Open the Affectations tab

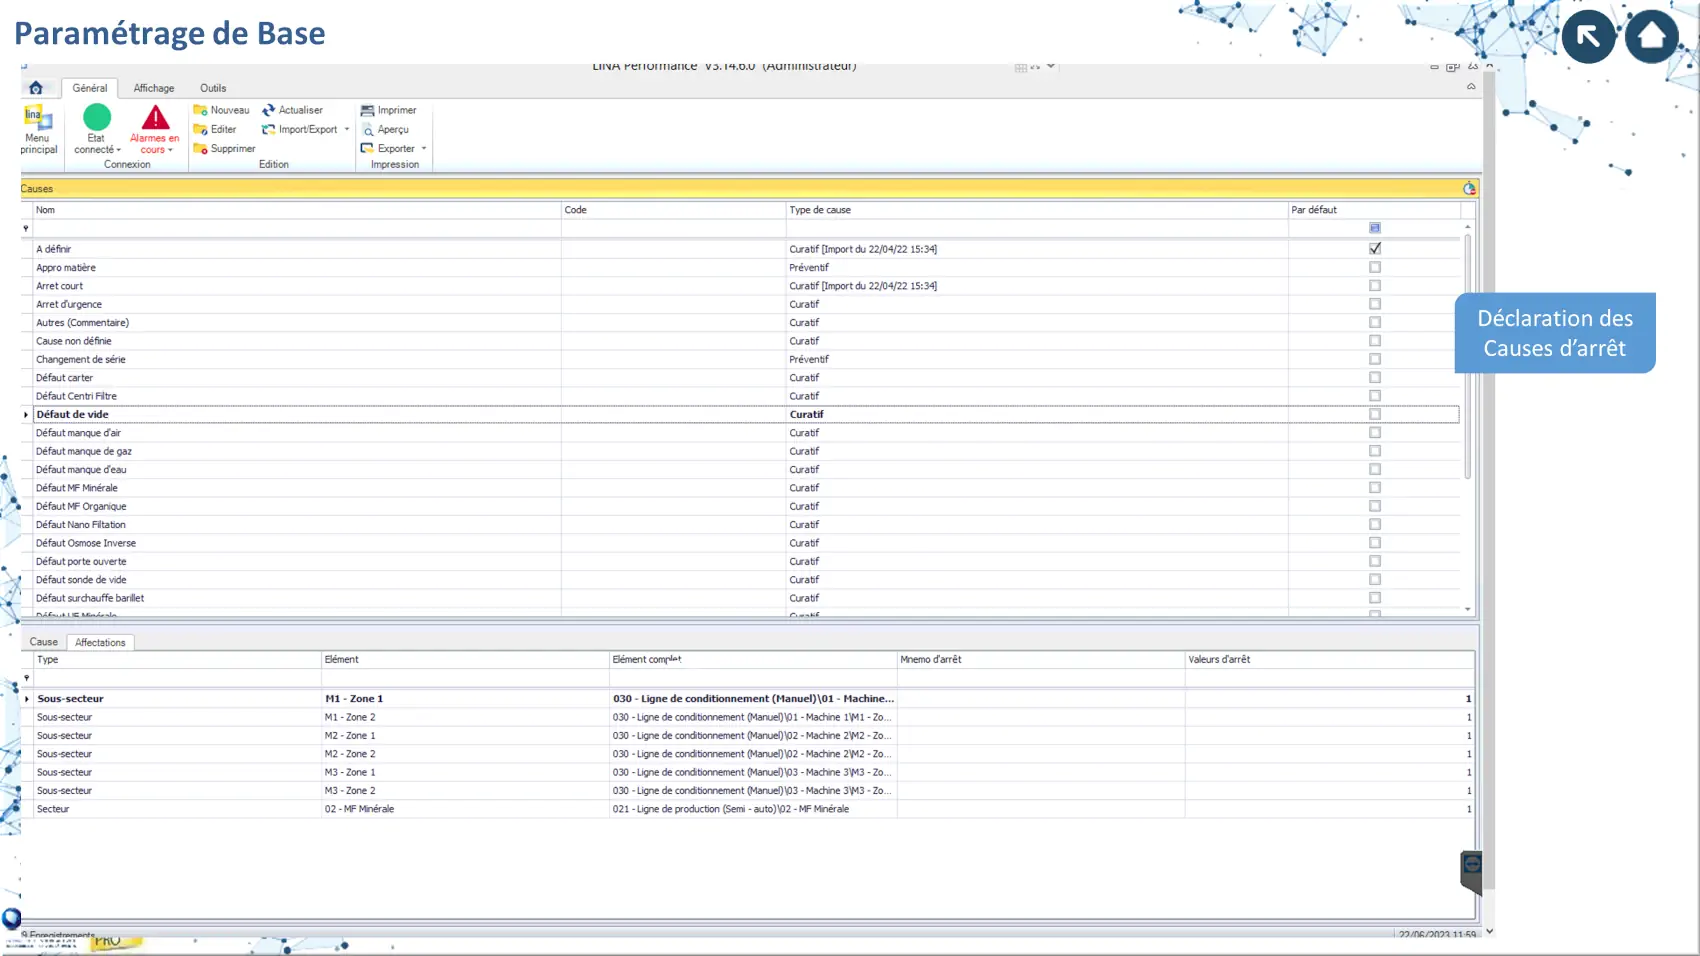100,642
